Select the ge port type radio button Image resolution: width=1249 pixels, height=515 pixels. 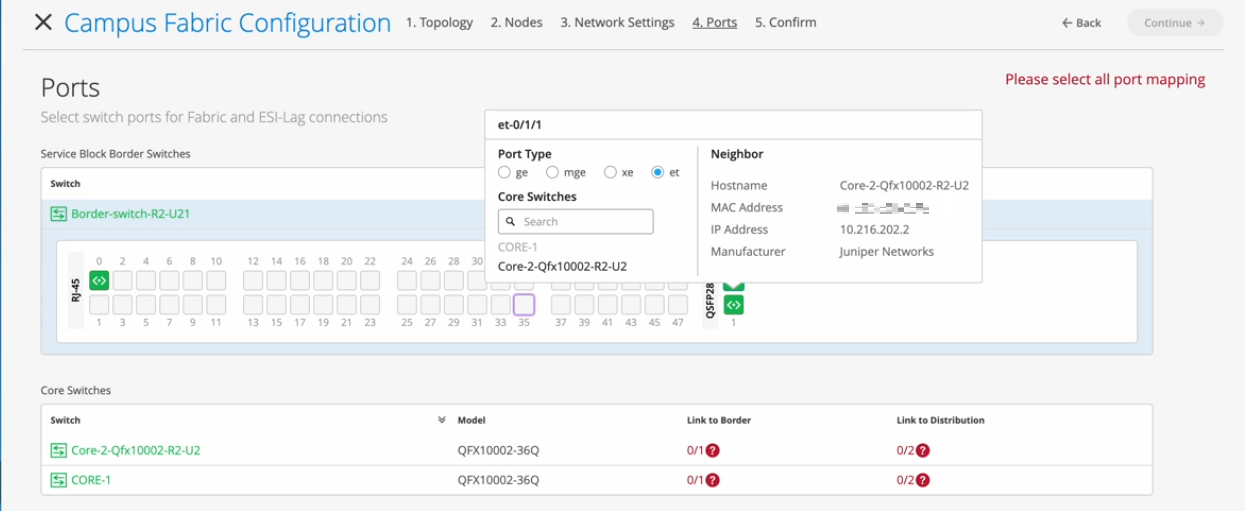pyautogui.click(x=505, y=173)
